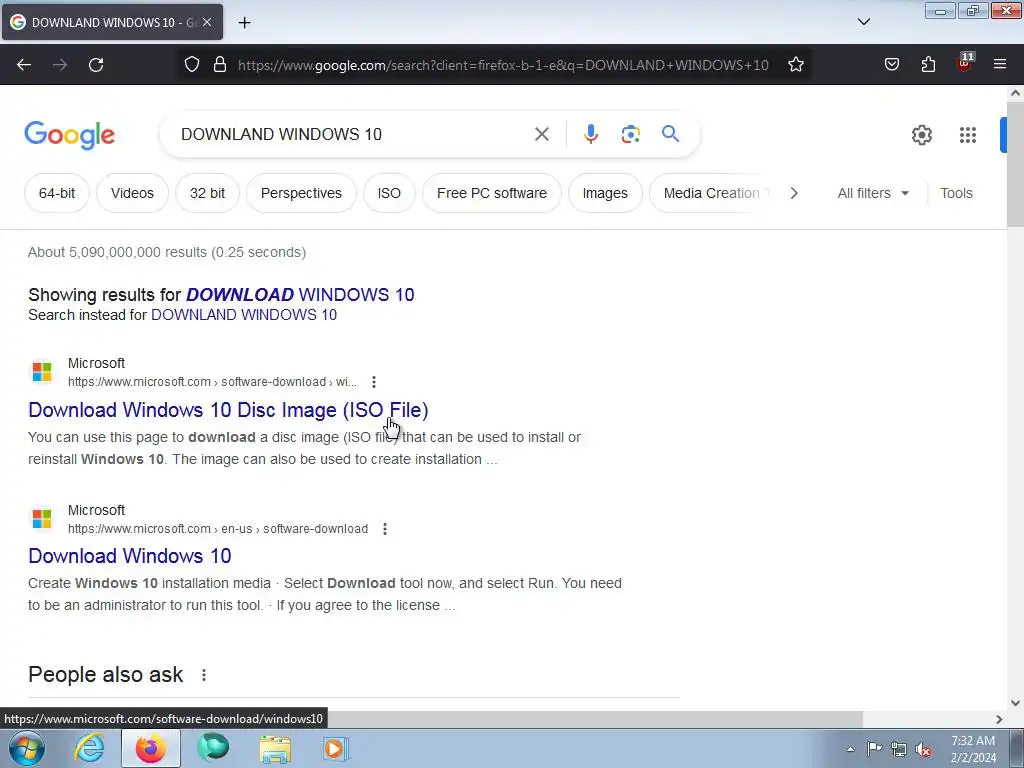Click the corrected DOWNLOAD WINDOWS 10 link
Screen dimensions: 1024x768
click(x=300, y=295)
